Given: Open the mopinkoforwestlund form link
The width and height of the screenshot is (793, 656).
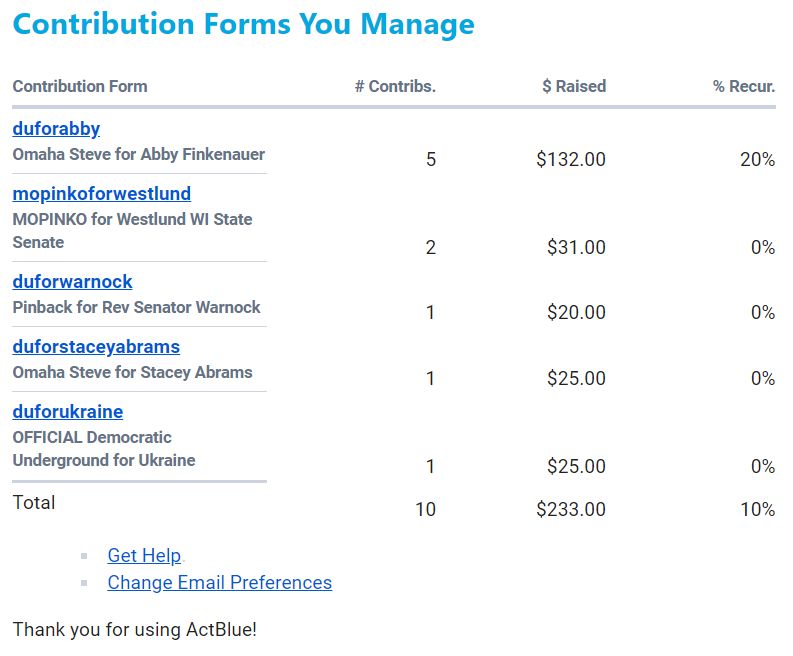Looking at the screenshot, I should tap(101, 194).
